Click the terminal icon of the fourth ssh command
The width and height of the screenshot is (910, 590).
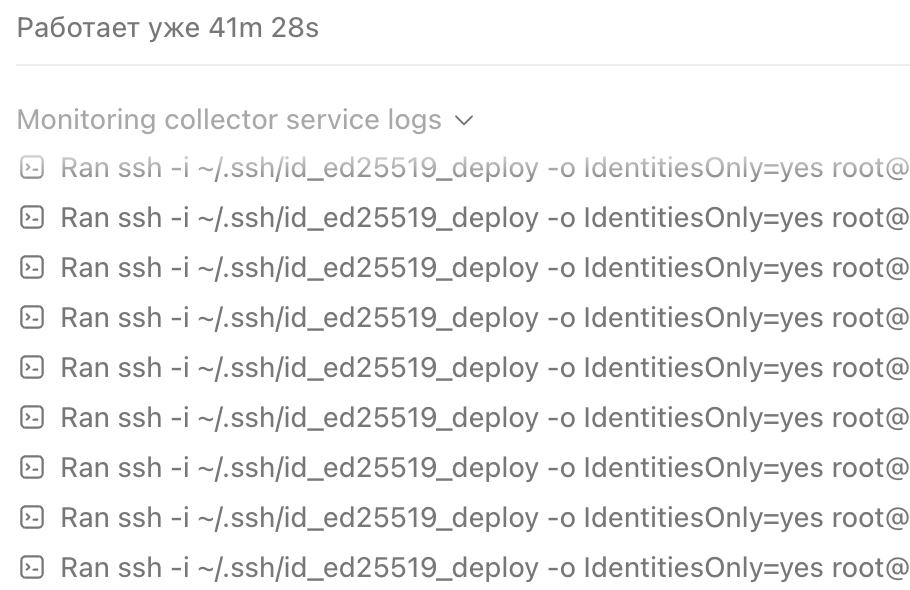(x=32, y=317)
